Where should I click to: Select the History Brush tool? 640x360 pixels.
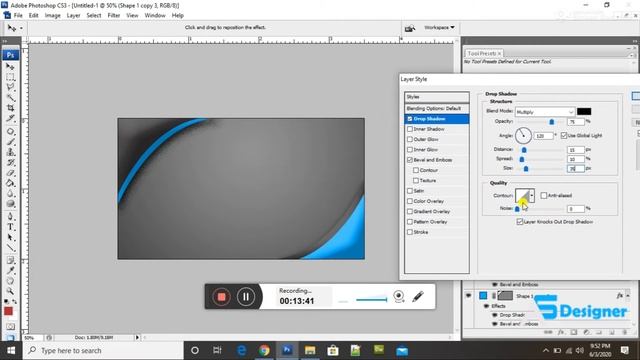pos(10,162)
